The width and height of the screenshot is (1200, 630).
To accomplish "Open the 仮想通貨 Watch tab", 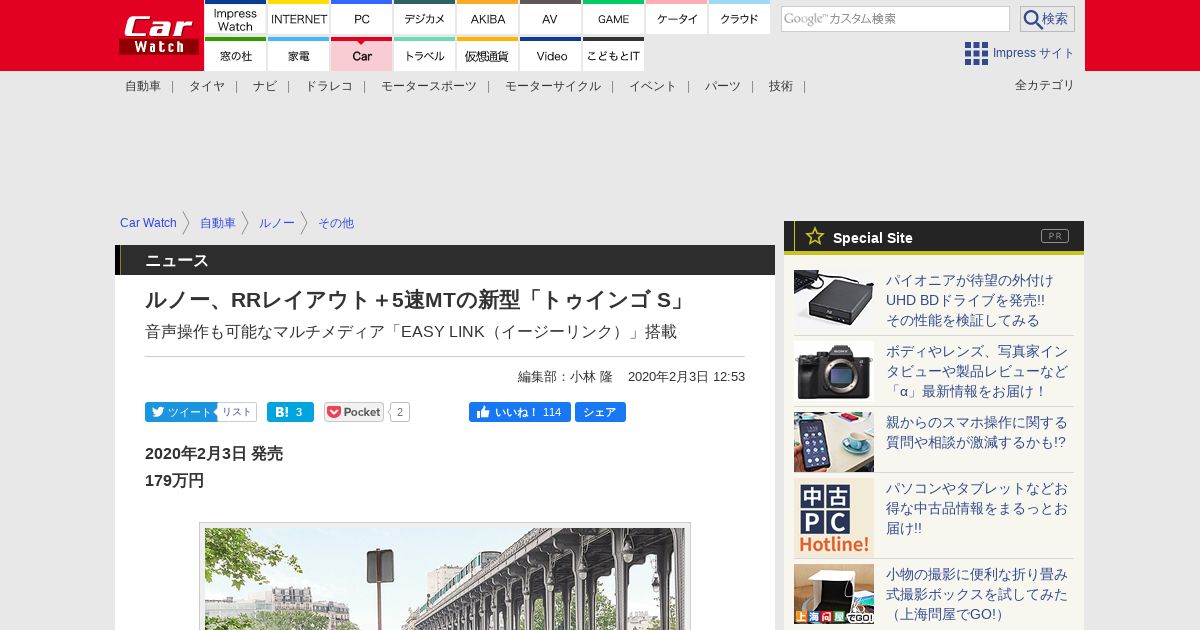I will [x=487, y=55].
